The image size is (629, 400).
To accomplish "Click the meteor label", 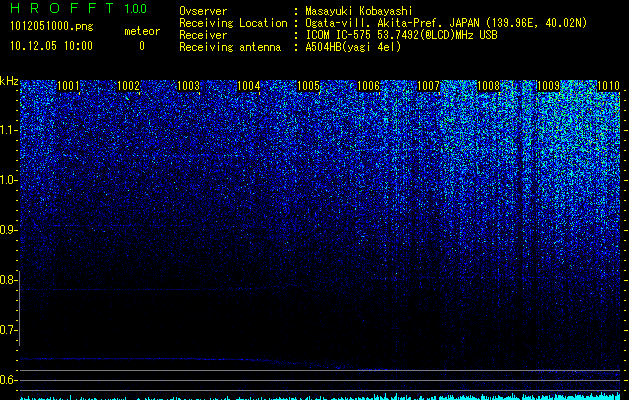I will tap(142, 31).
